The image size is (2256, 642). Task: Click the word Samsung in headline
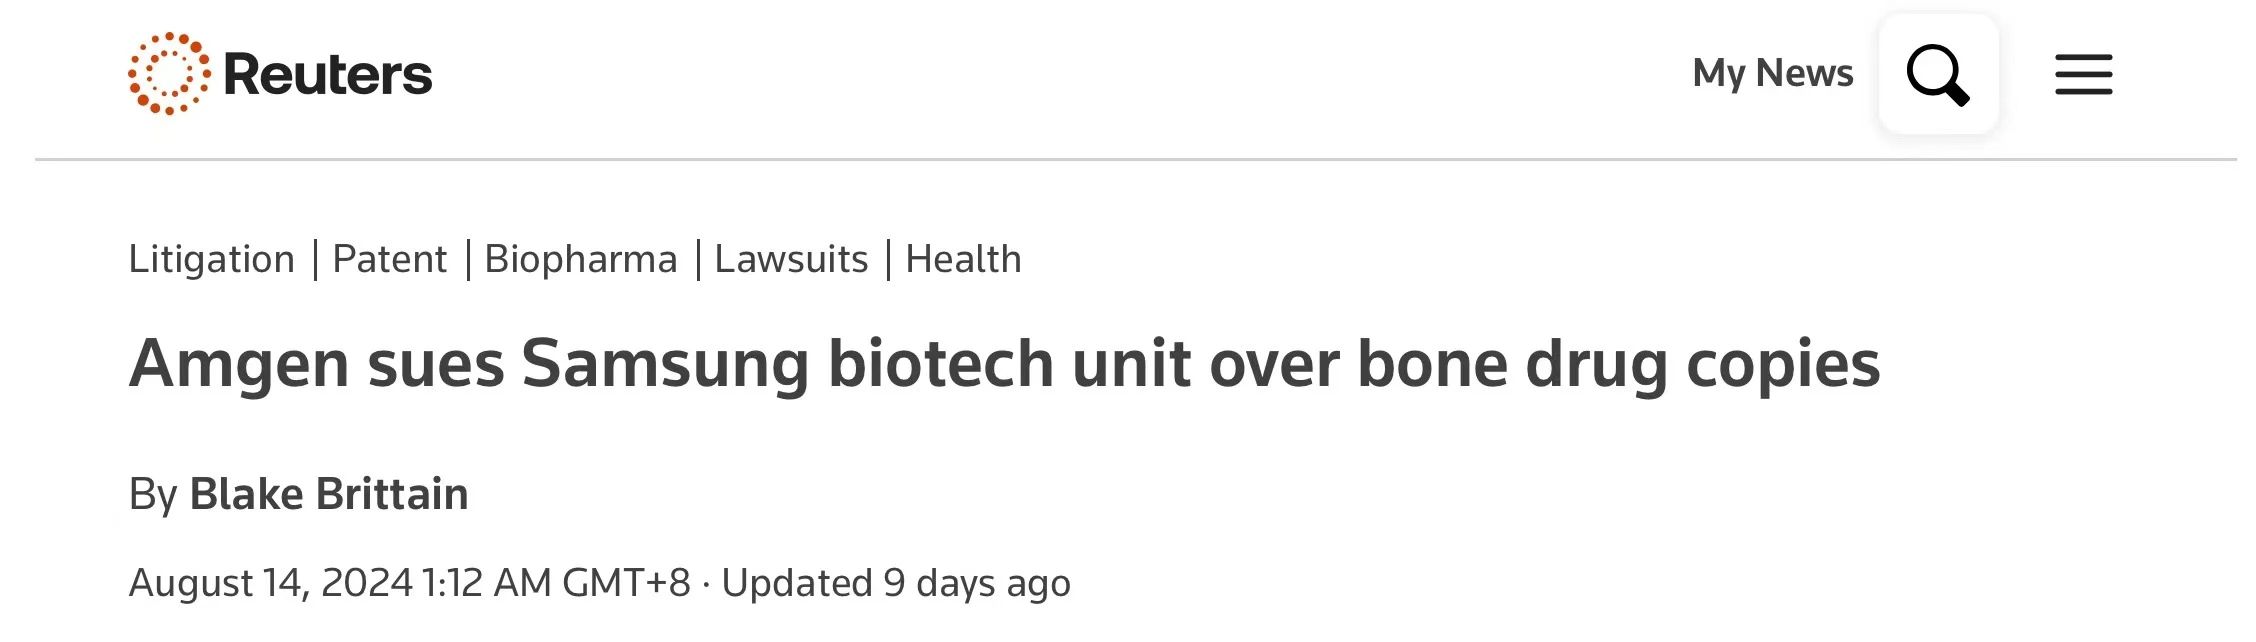click(x=665, y=364)
